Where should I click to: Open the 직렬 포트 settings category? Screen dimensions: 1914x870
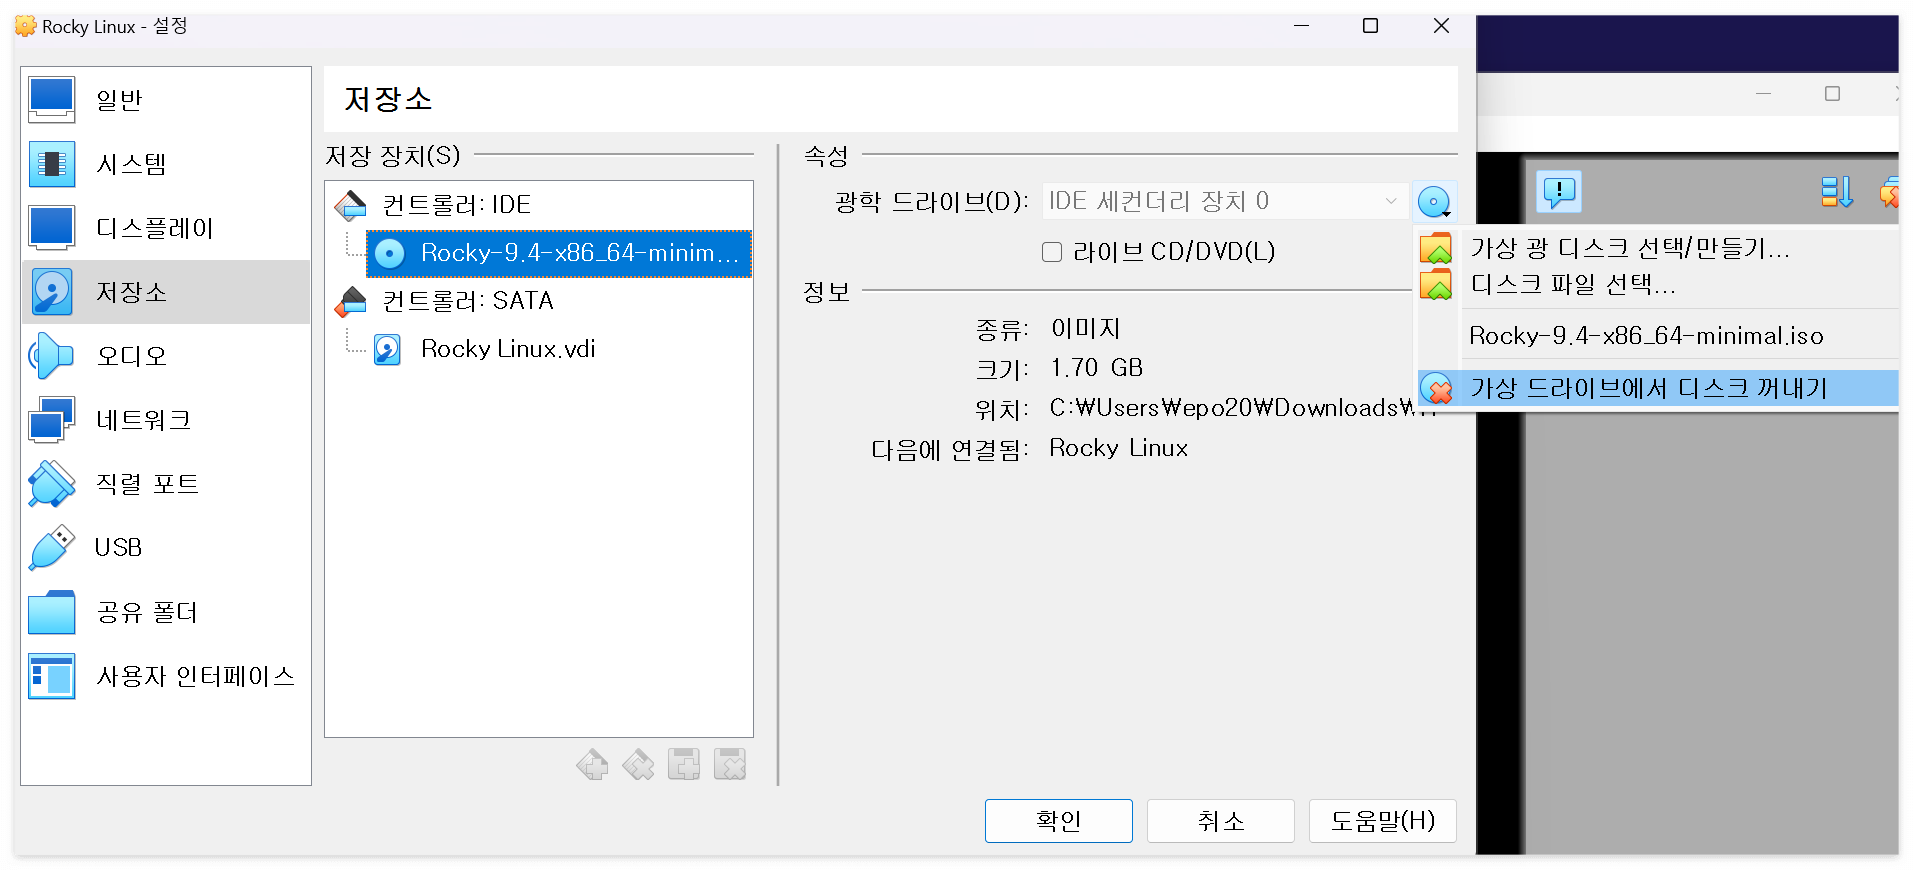point(166,484)
